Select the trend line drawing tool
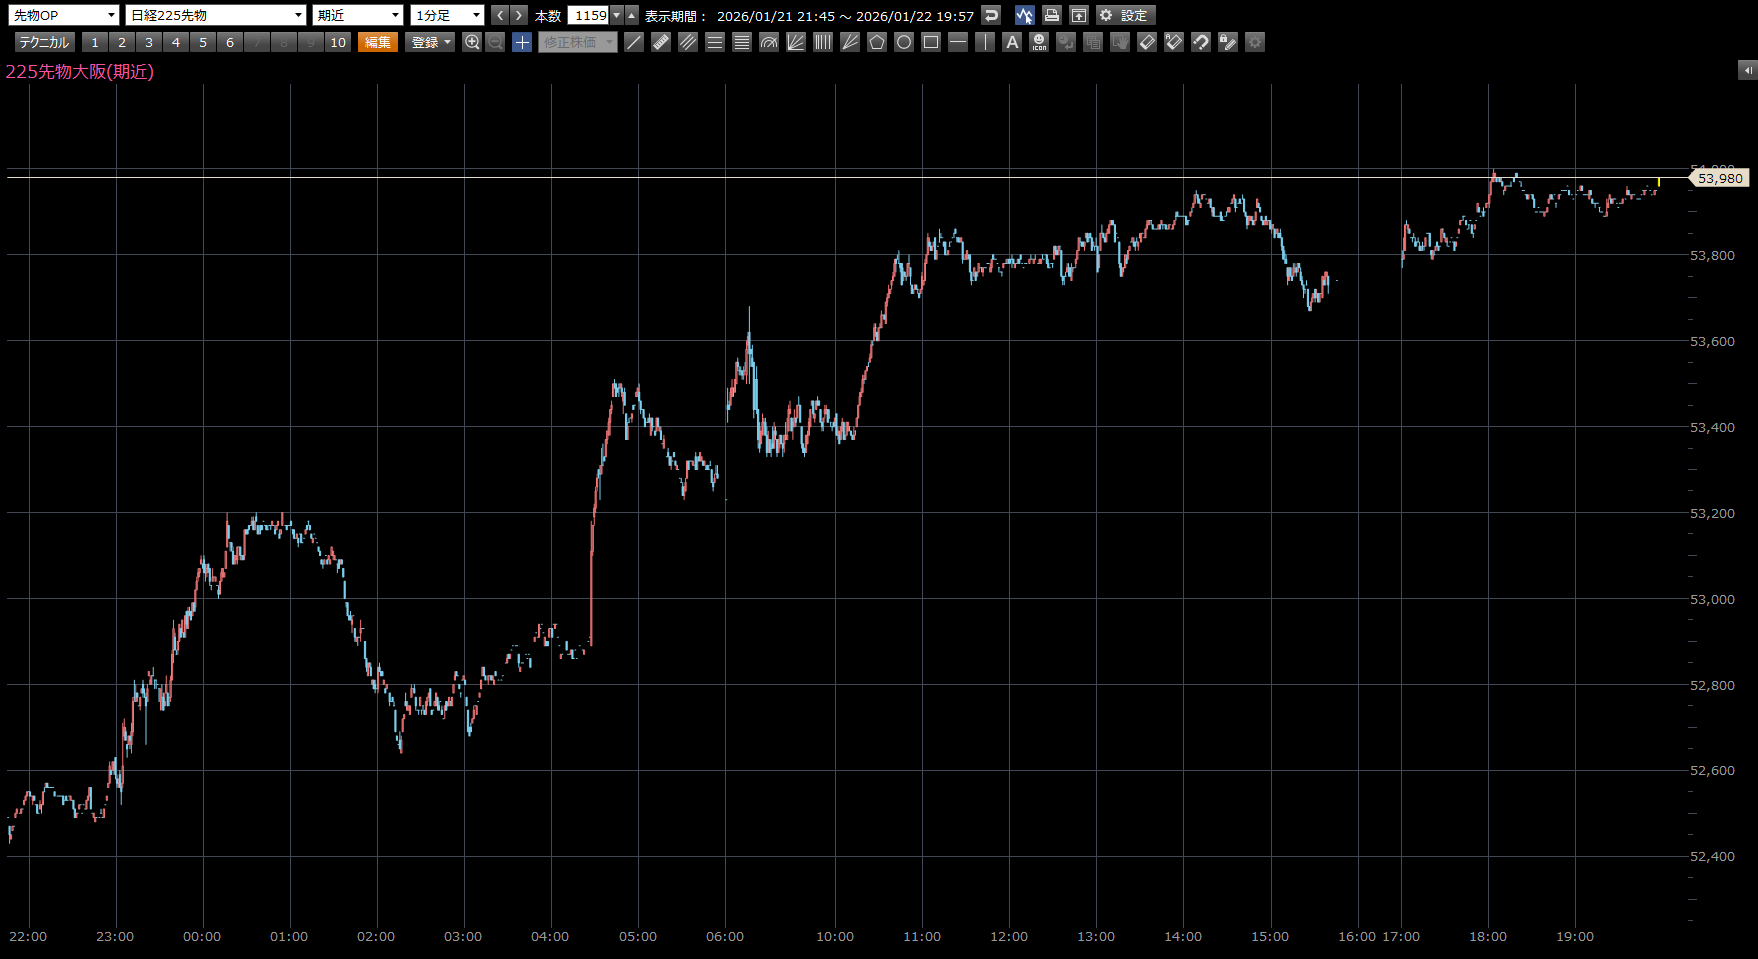 (634, 42)
